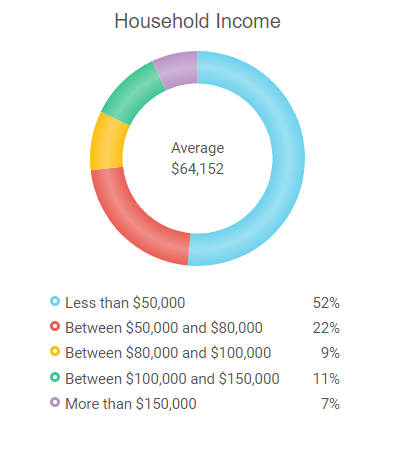Screen dimensions: 396x451
Task: Click 'Between $80,000 and $100,000' legend label
Action: 168,353
